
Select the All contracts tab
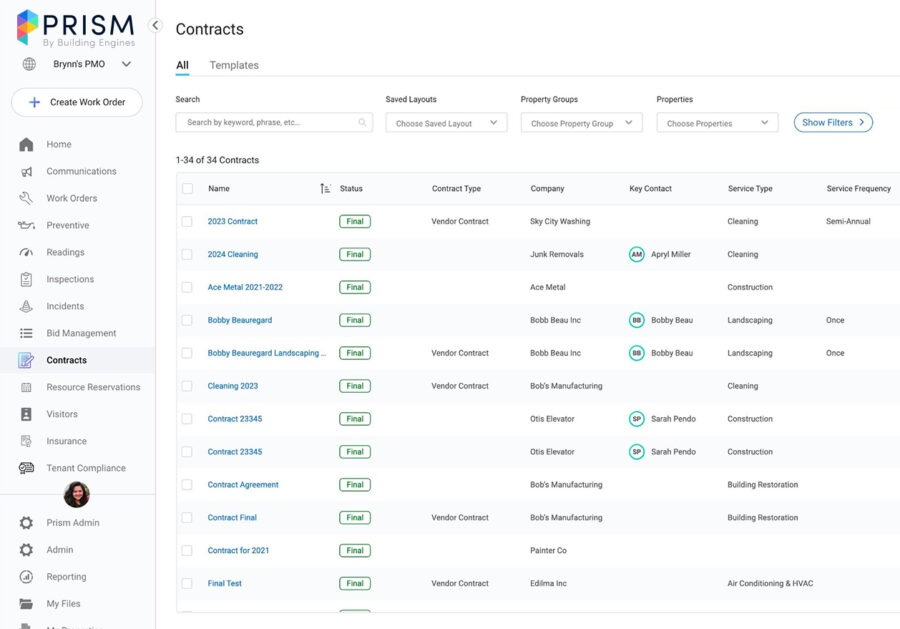click(x=182, y=64)
